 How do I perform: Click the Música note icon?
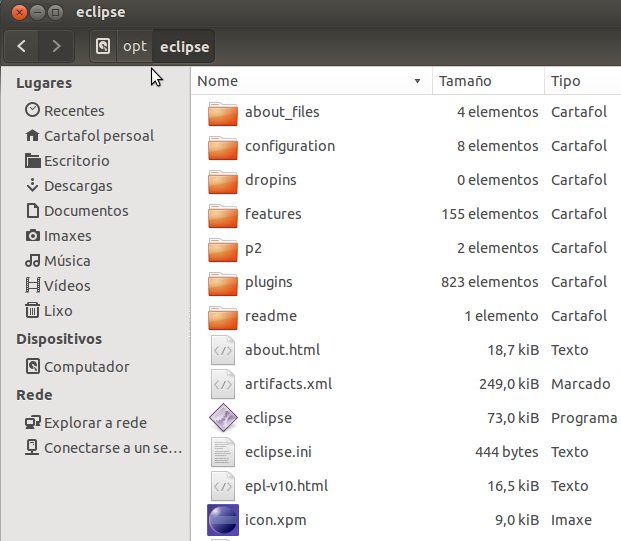coord(32,260)
